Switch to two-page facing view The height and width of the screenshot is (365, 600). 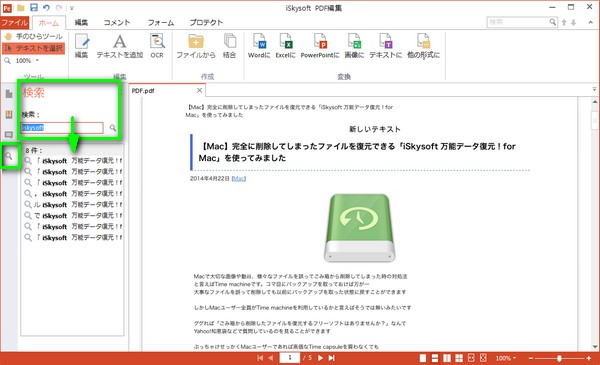(447, 358)
